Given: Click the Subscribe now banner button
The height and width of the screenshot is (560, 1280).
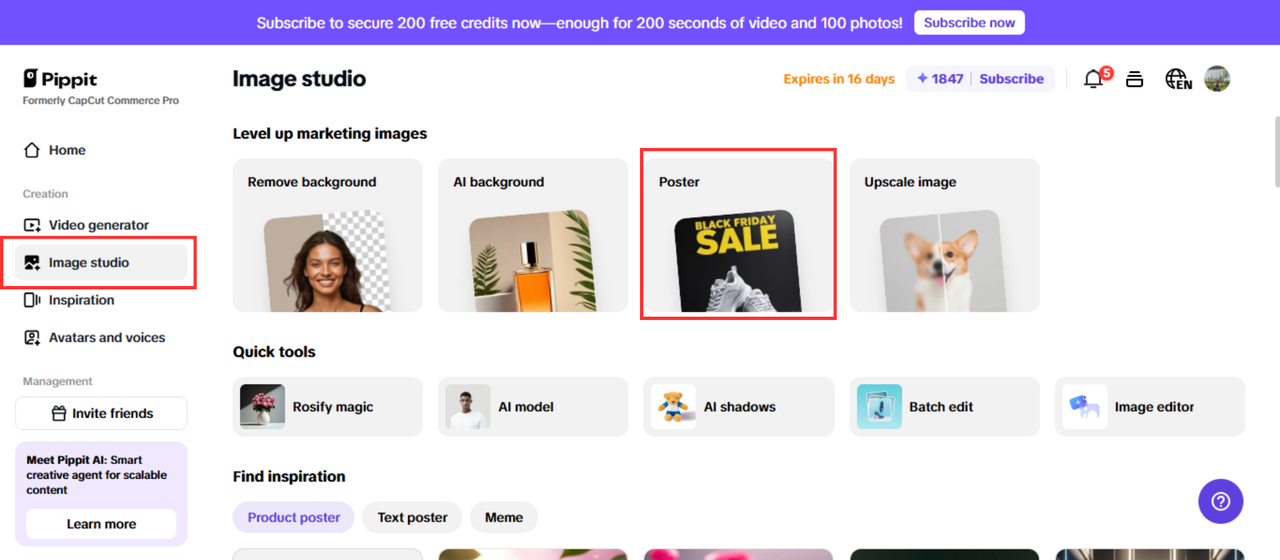Looking at the screenshot, I should point(969,22).
